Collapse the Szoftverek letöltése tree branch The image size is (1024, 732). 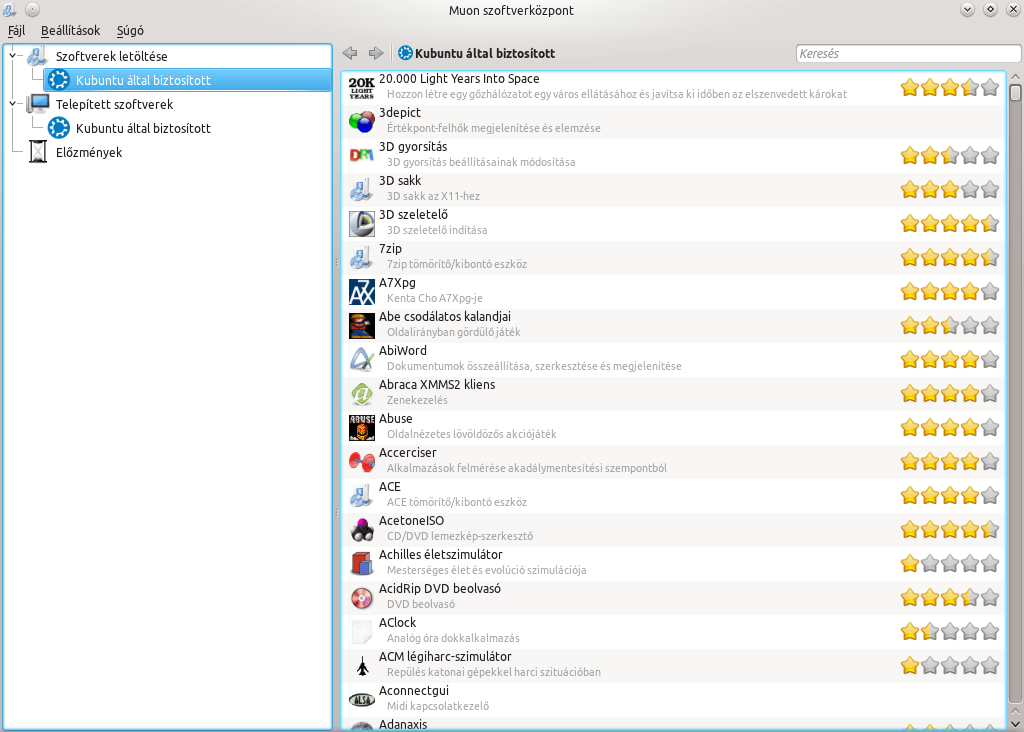(12, 56)
